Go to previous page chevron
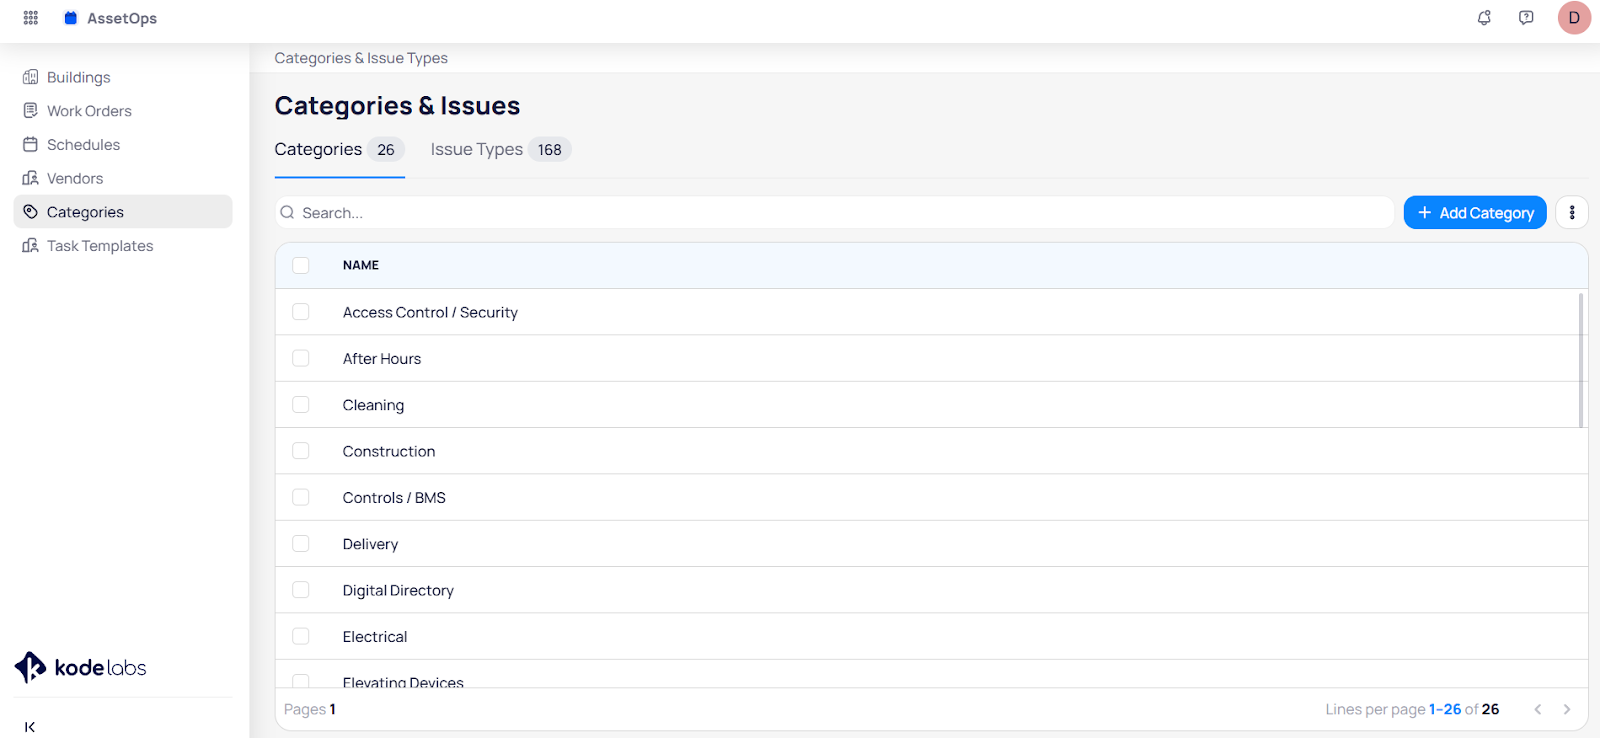The image size is (1600, 738). [1538, 710]
